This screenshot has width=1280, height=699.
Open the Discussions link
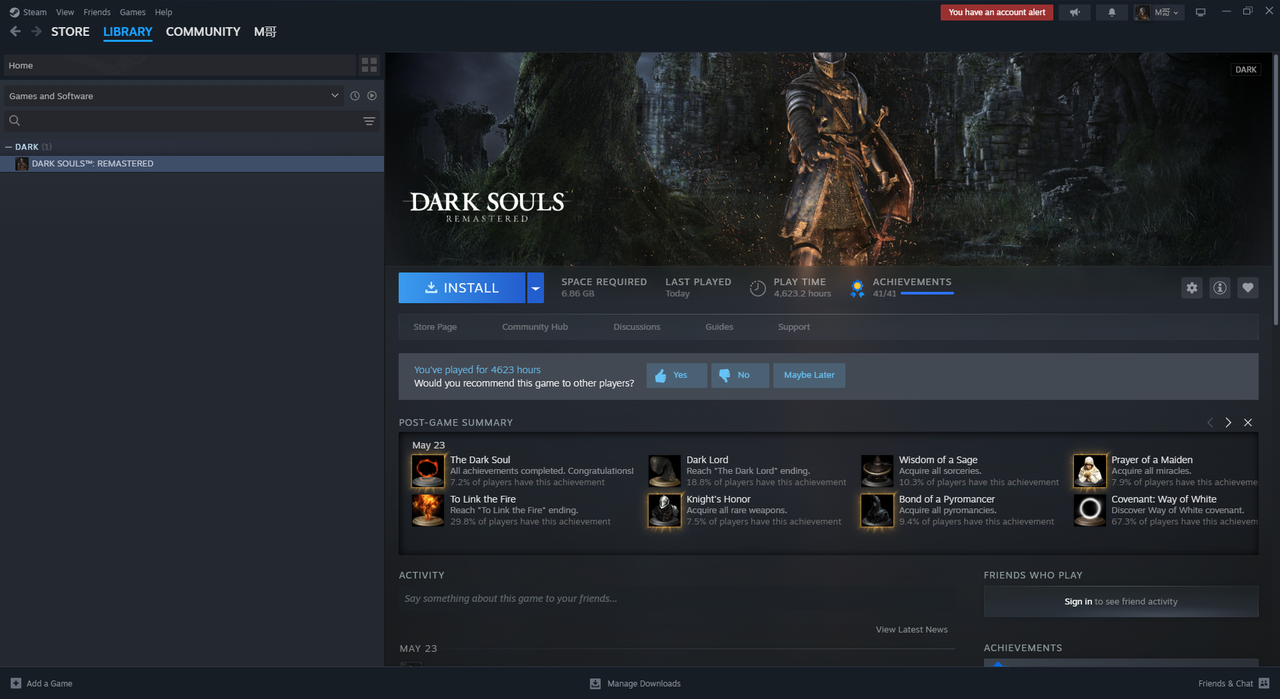[637, 327]
